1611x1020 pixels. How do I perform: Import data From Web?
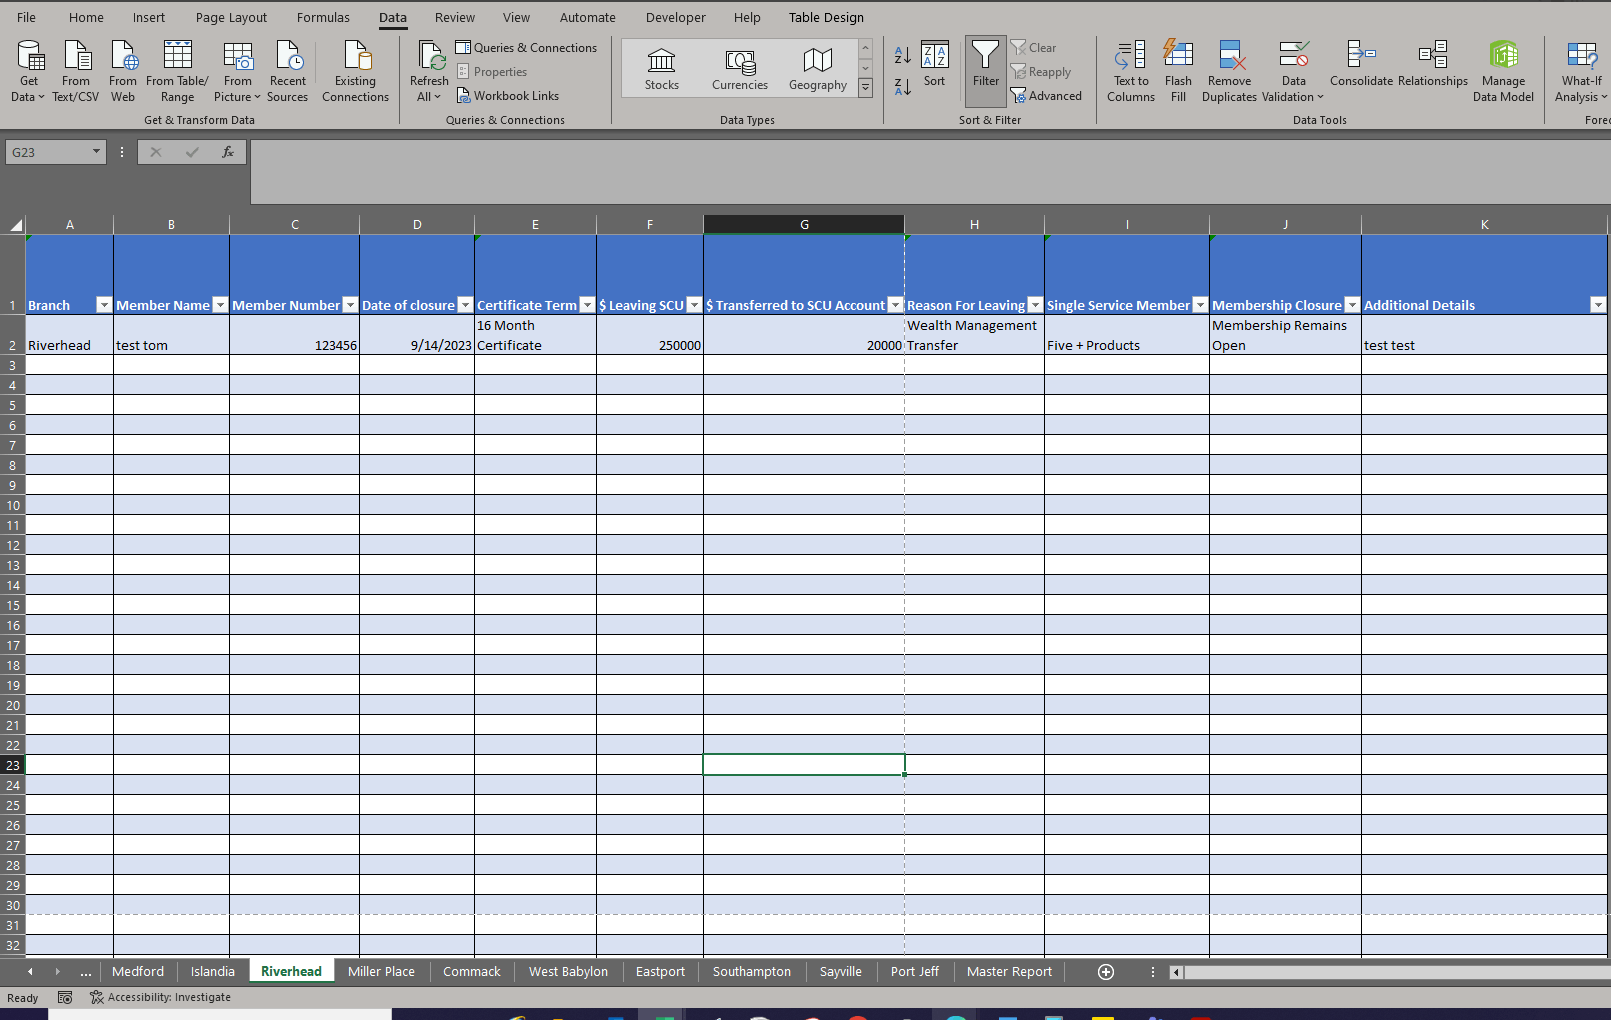(123, 71)
